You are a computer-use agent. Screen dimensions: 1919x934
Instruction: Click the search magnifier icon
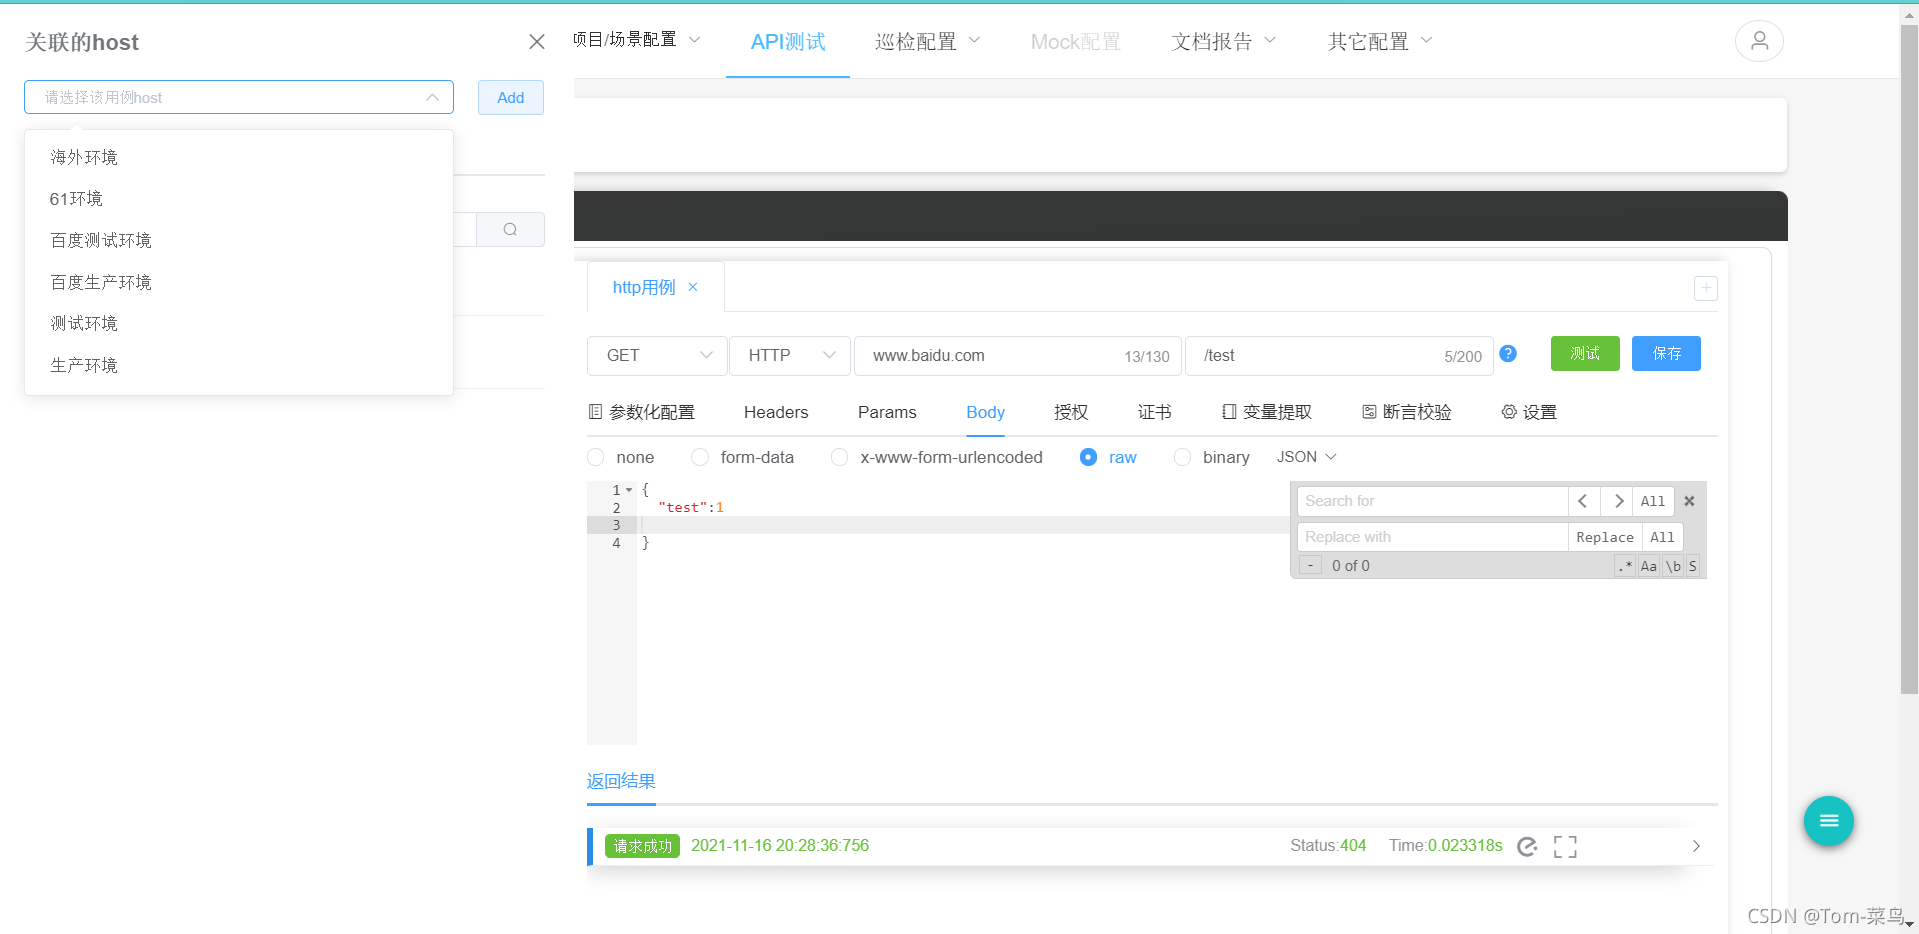click(510, 229)
